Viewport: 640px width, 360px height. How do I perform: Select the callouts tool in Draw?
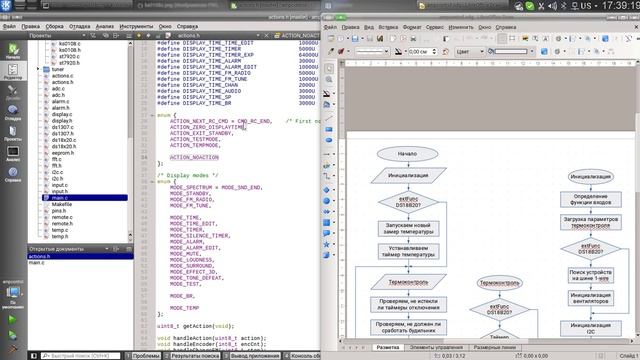(327, 233)
